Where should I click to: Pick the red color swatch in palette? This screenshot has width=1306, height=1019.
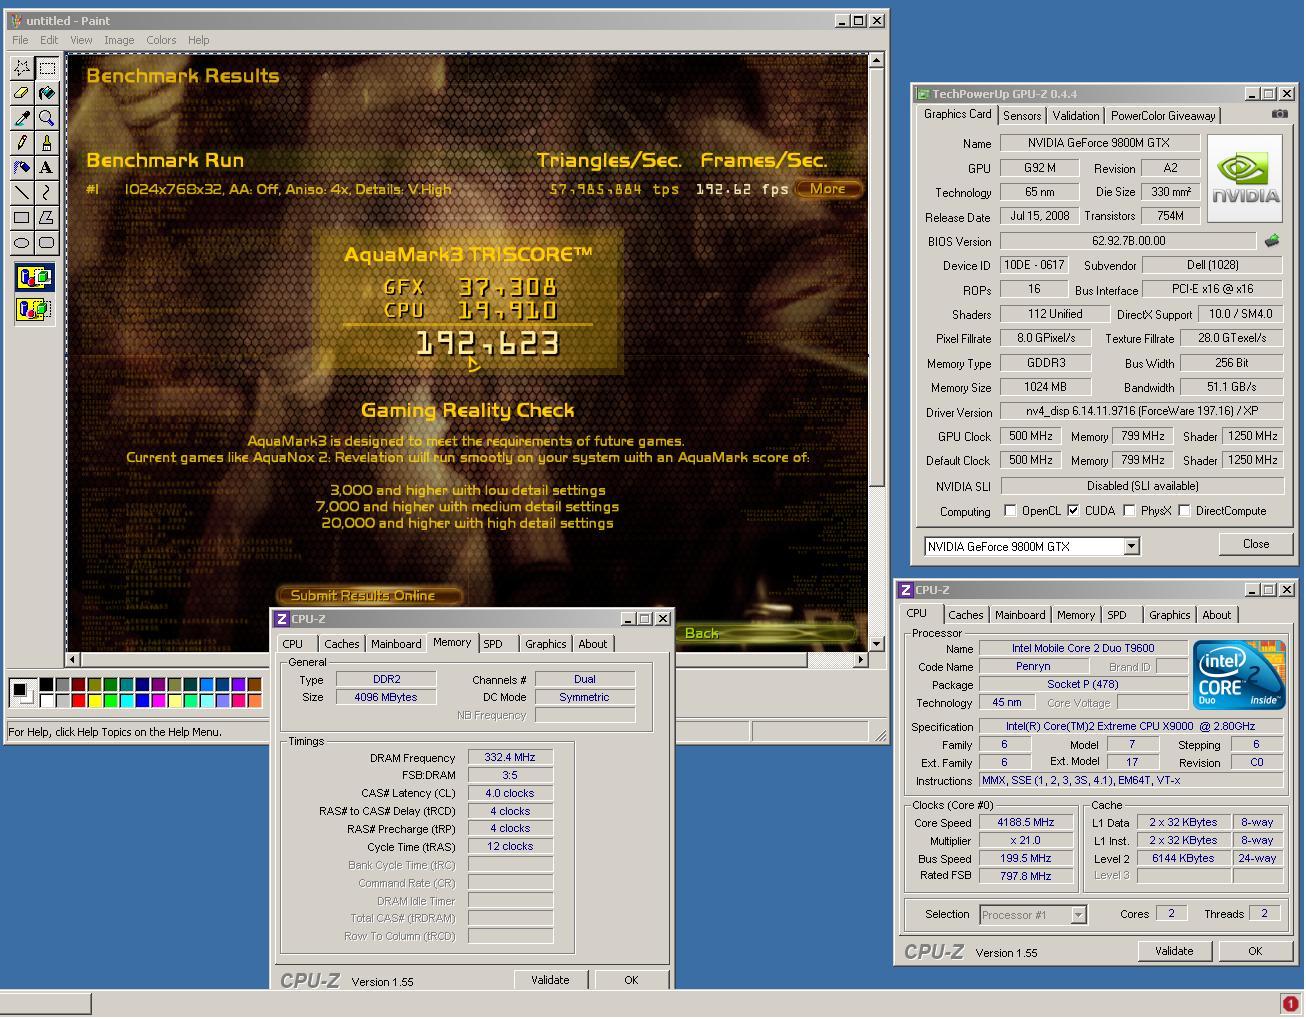coord(78,700)
